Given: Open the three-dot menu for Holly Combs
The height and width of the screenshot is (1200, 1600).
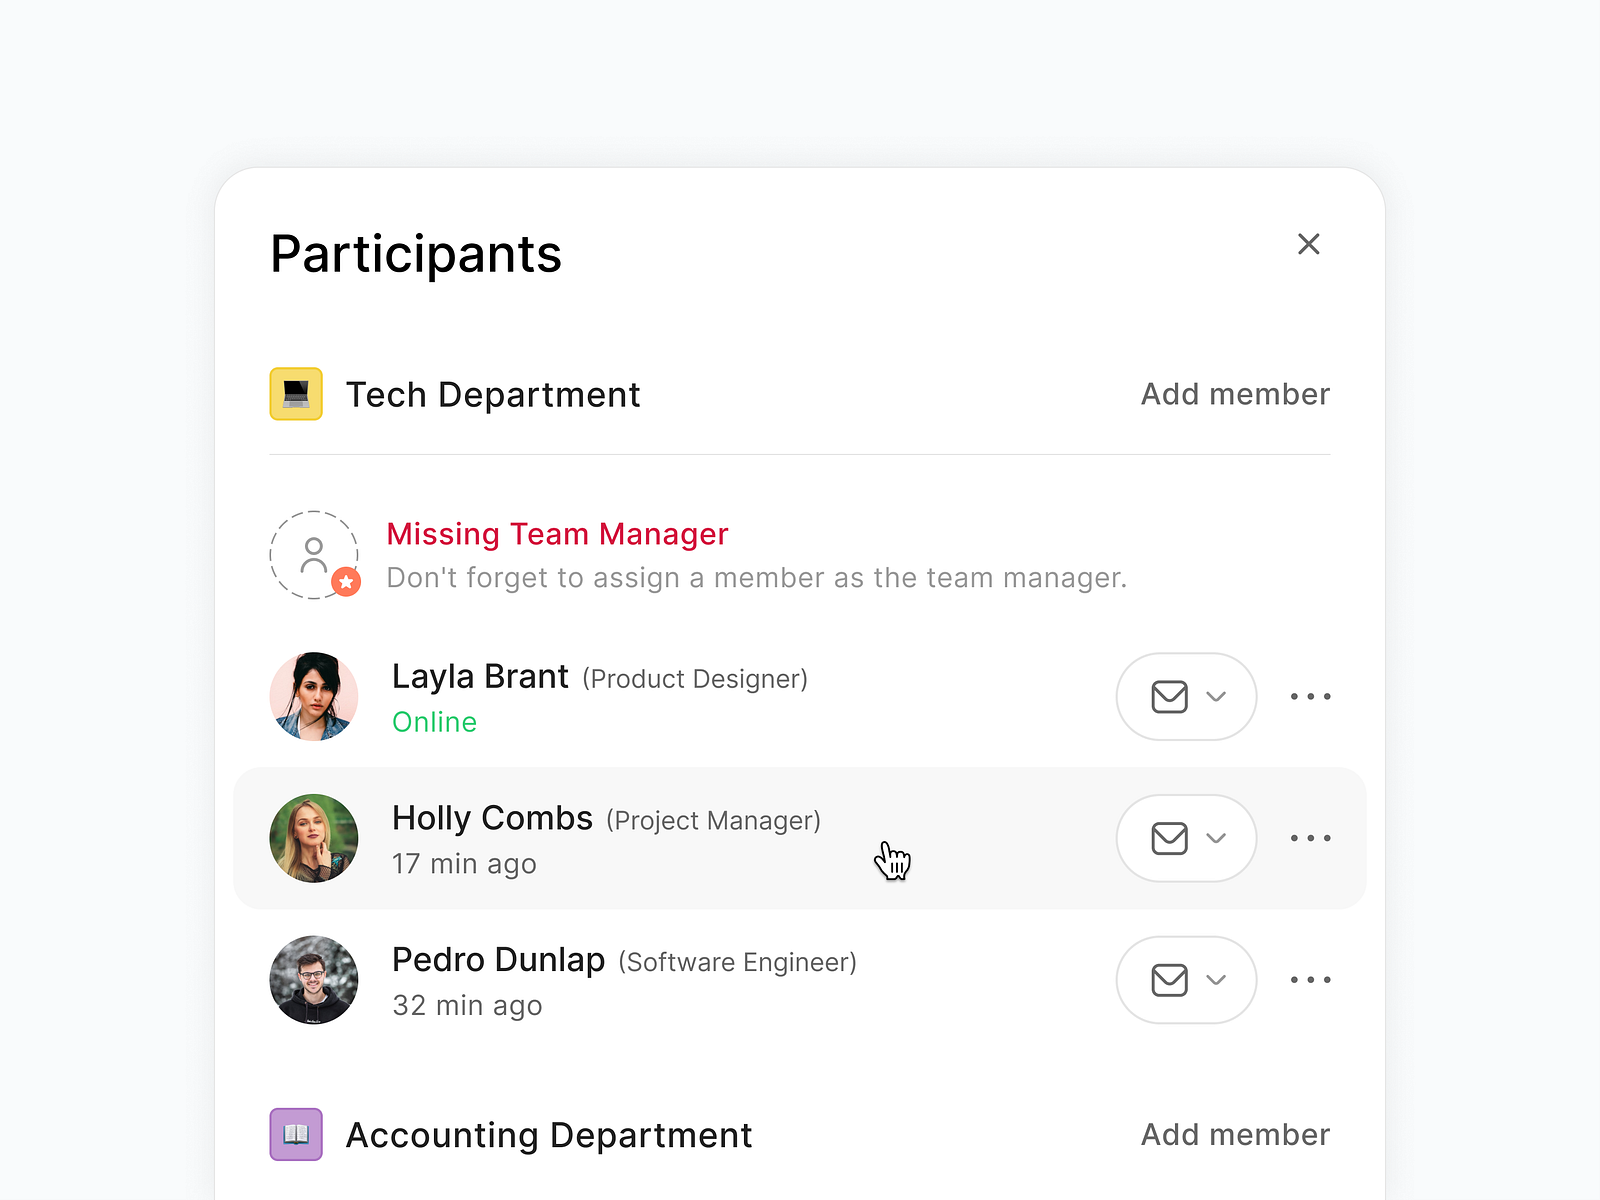Looking at the screenshot, I should click(x=1310, y=839).
